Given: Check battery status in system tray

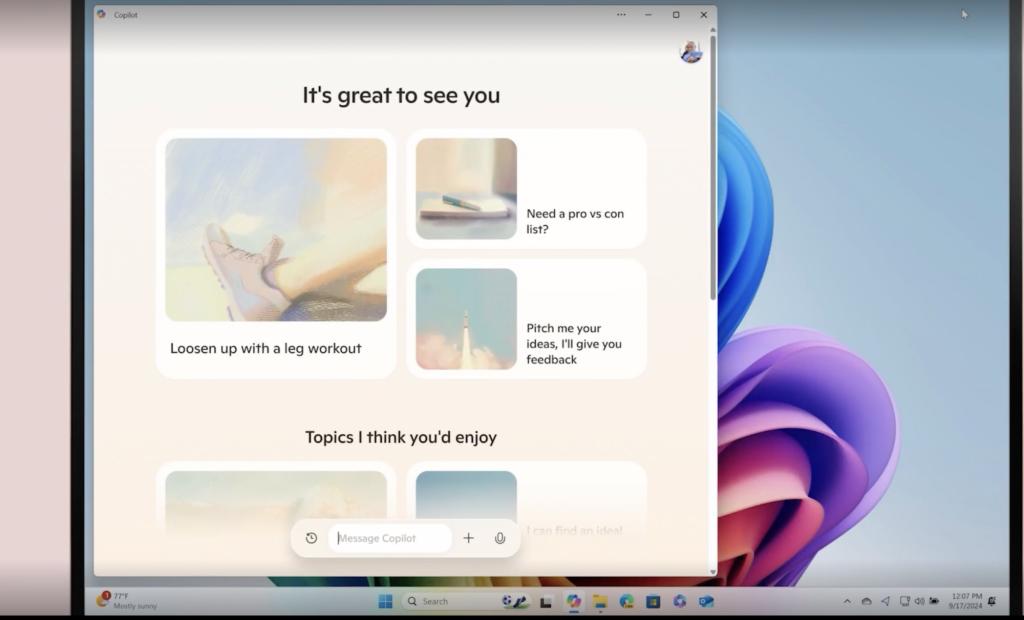Looking at the screenshot, I should [935, 601].
